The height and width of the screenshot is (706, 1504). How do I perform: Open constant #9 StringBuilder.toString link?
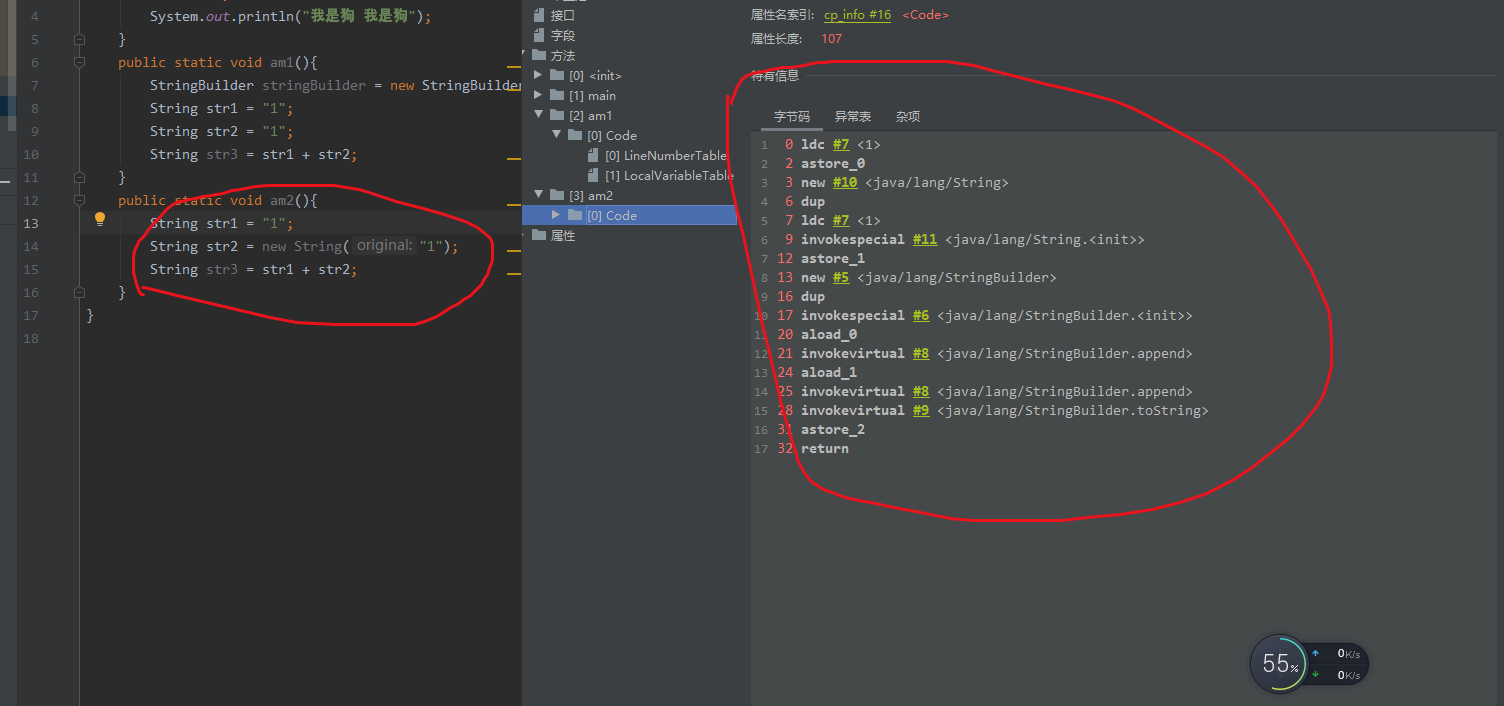(921, 410)
